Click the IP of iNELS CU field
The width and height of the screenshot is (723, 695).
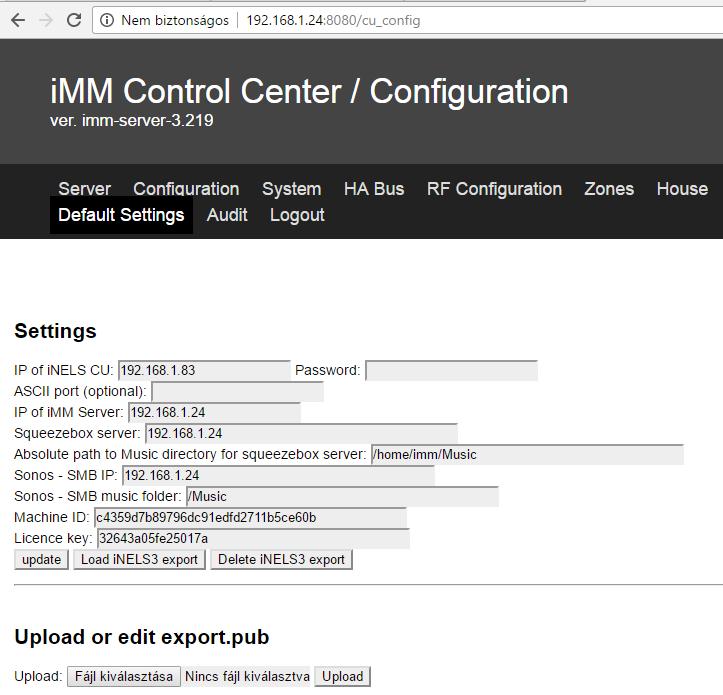[x=204, y=370]
